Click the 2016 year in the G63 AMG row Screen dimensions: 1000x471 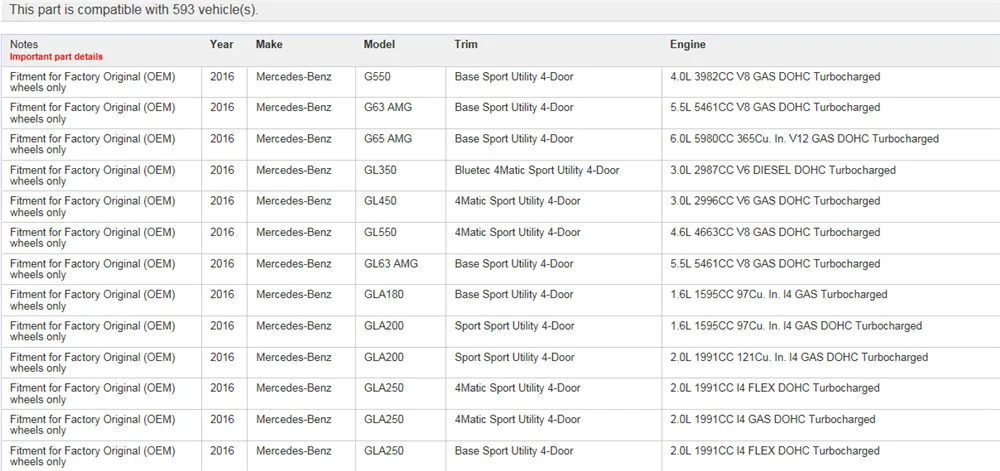(222, 107)
